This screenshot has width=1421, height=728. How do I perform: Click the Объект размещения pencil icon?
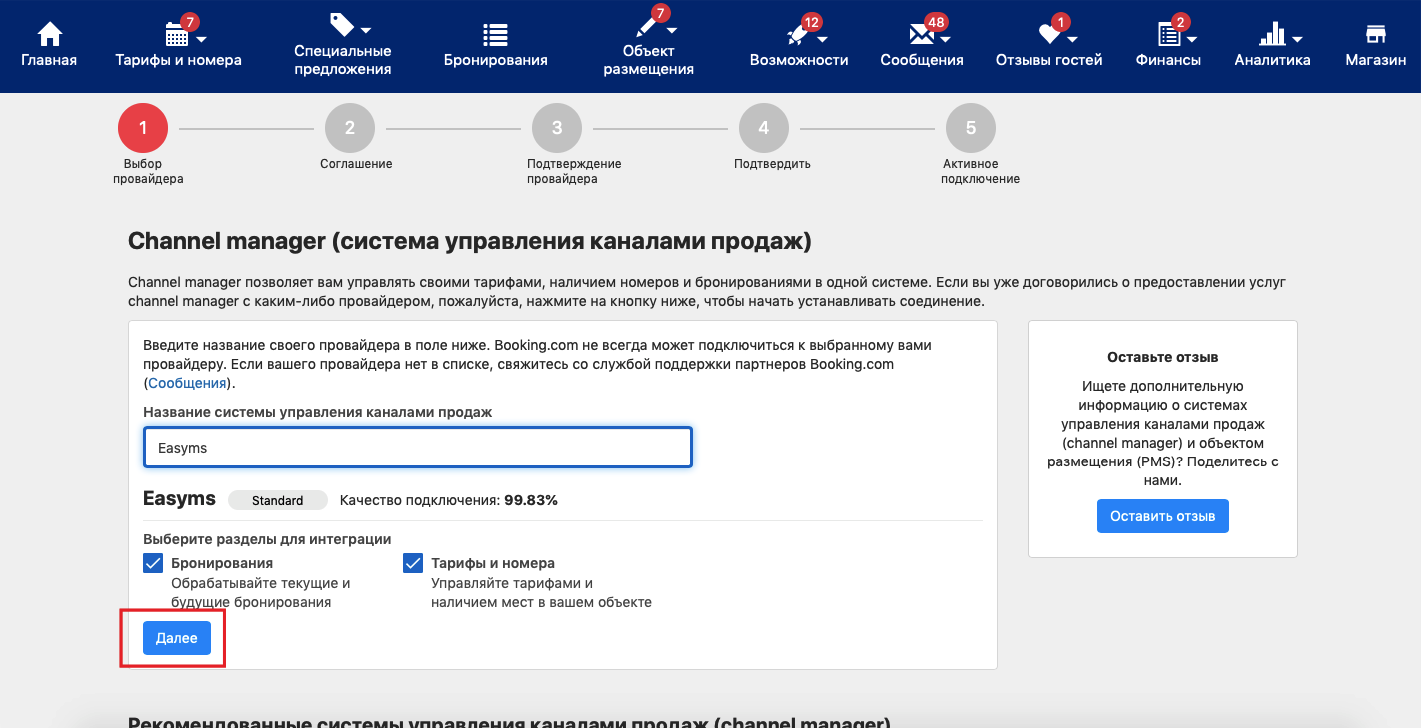[648, 26]
